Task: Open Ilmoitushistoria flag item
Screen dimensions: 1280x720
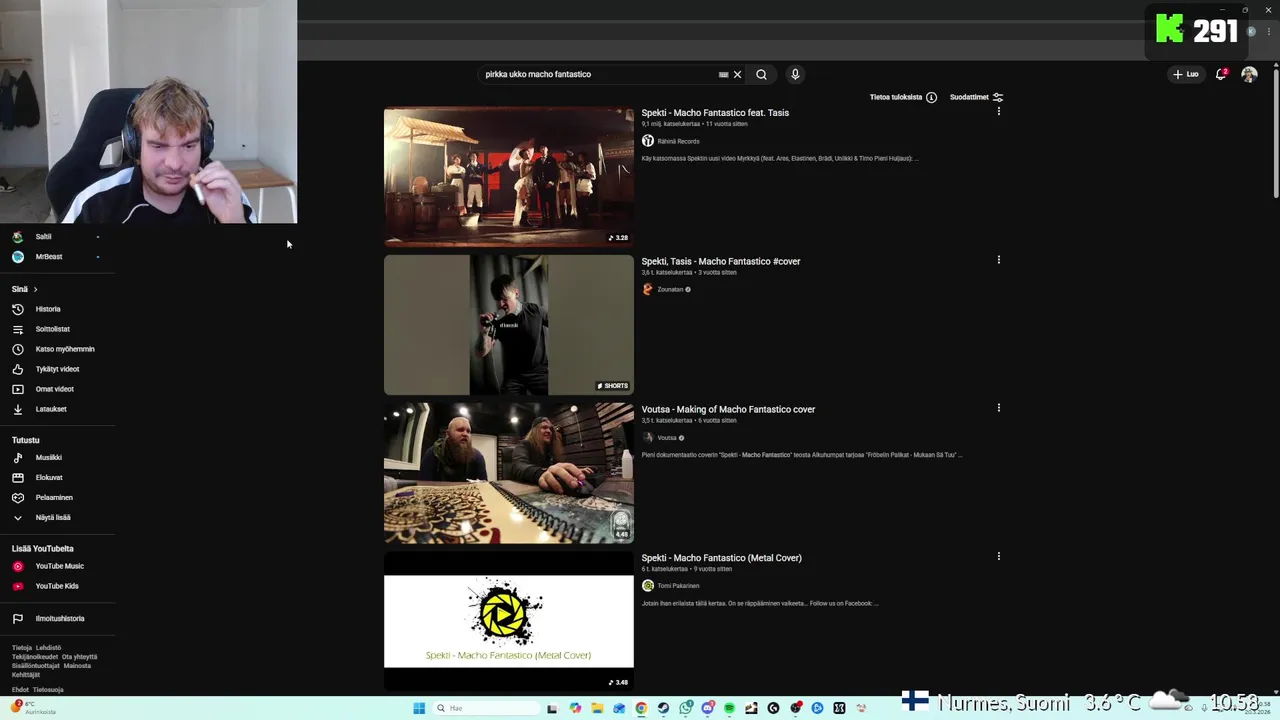Action: (x=59, y=618)
